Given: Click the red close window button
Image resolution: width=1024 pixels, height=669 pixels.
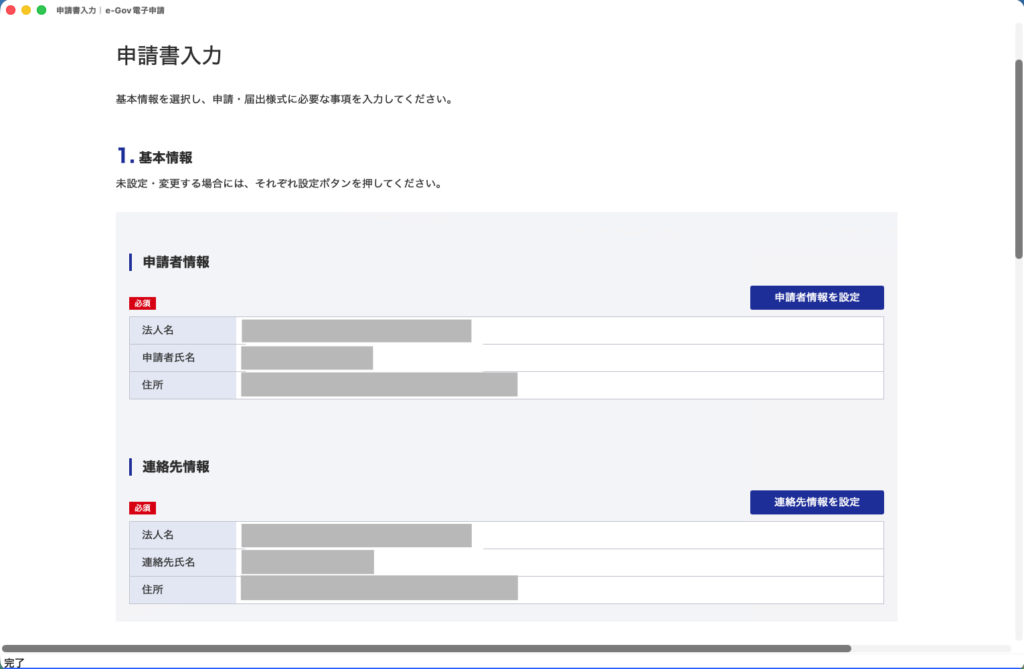Looking at the screenshot, I should [10, 10].
